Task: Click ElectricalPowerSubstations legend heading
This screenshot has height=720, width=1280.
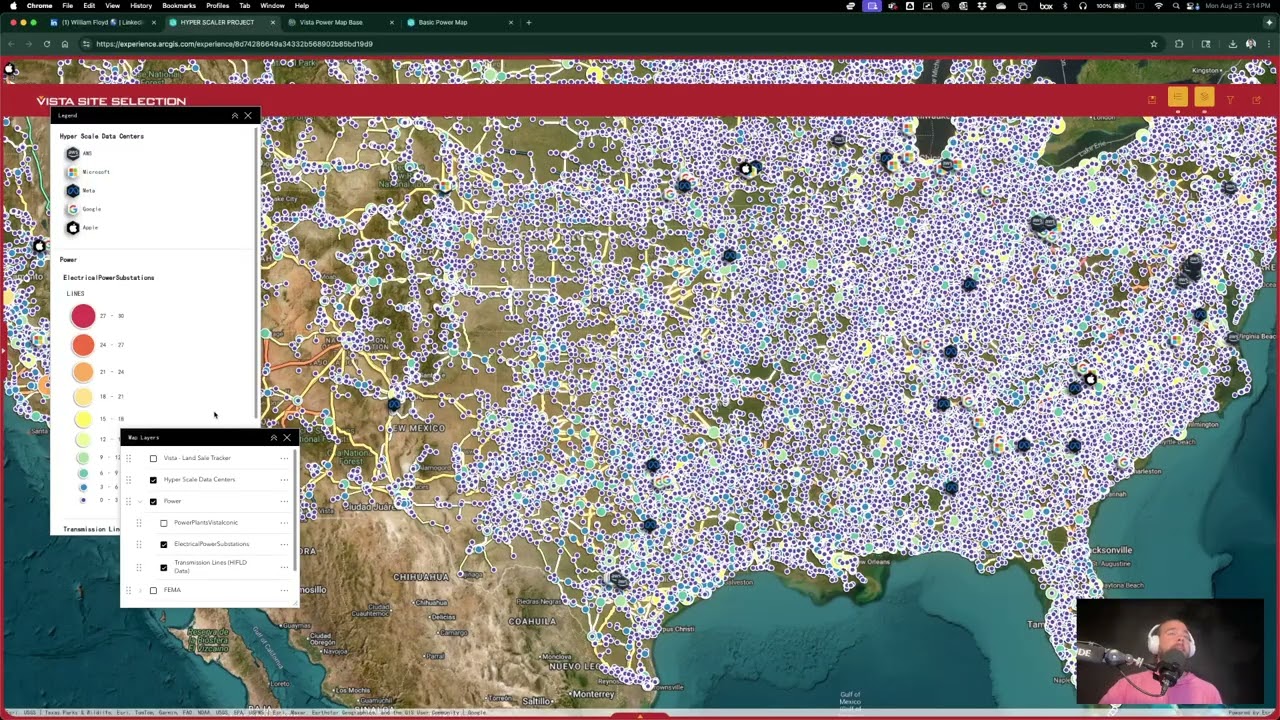Action: click(x=108, y=278)
